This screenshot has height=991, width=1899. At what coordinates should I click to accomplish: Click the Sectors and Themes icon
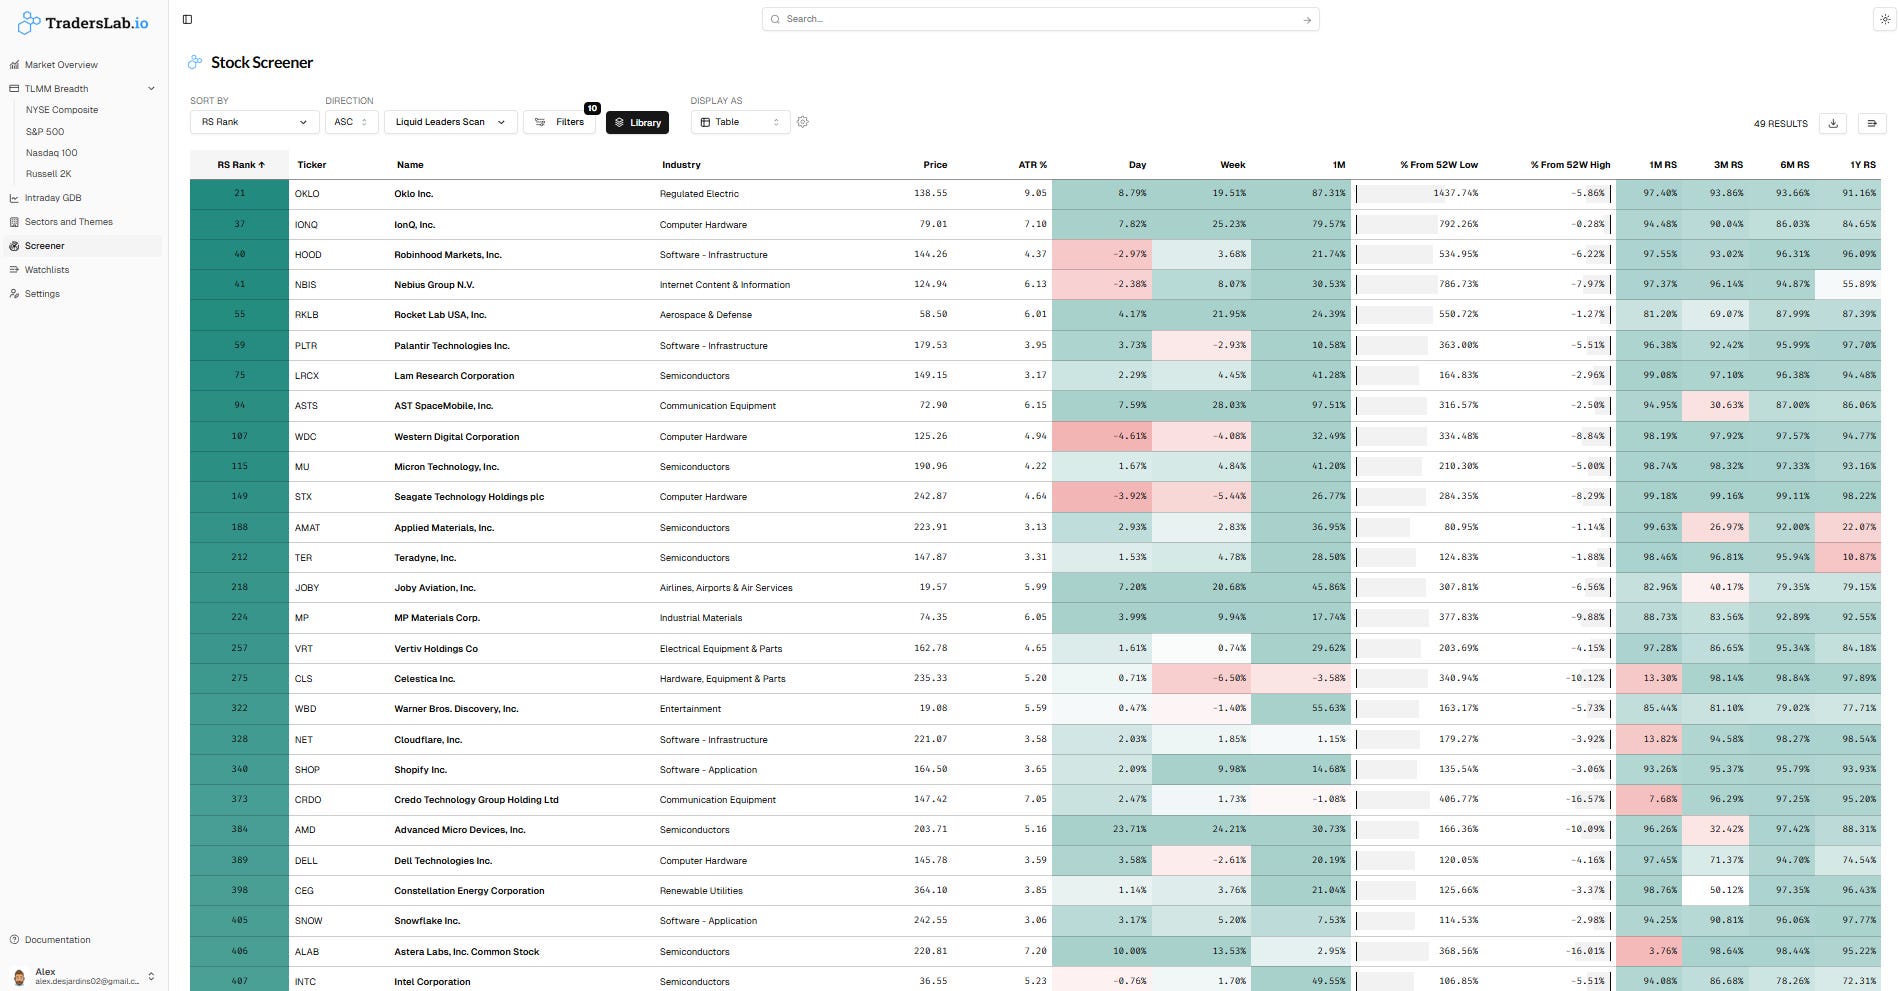coord(14,222)
